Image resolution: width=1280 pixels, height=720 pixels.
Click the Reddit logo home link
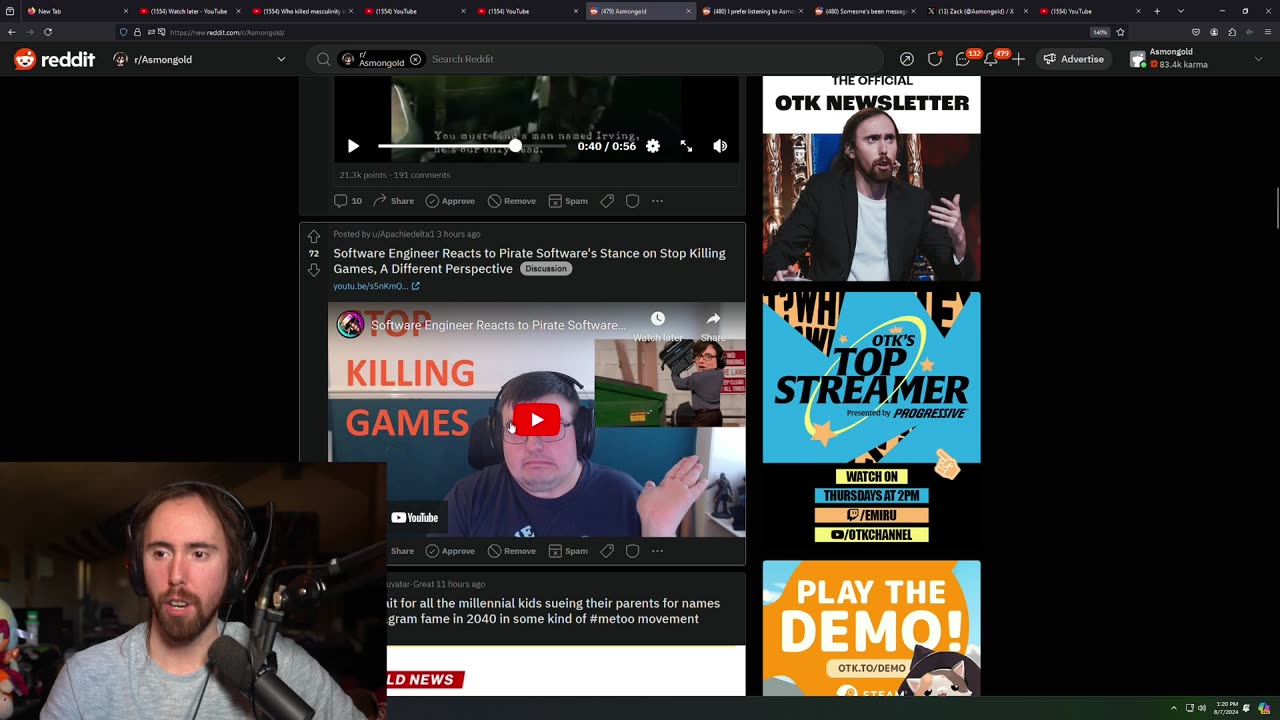[55, 59]
